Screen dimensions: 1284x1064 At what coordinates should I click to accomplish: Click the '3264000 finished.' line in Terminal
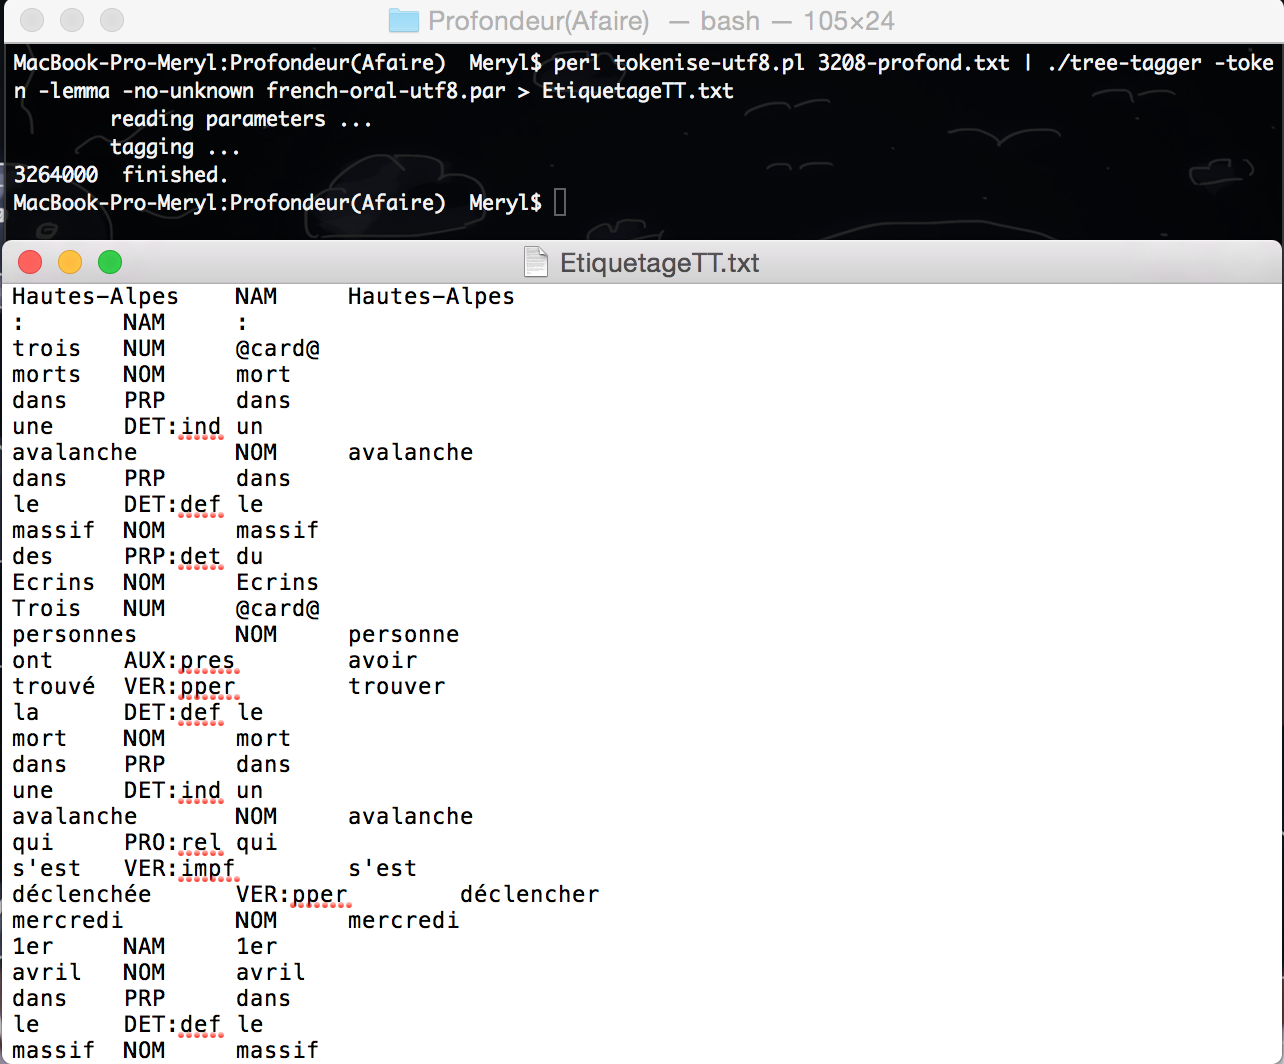pos(121,175)
